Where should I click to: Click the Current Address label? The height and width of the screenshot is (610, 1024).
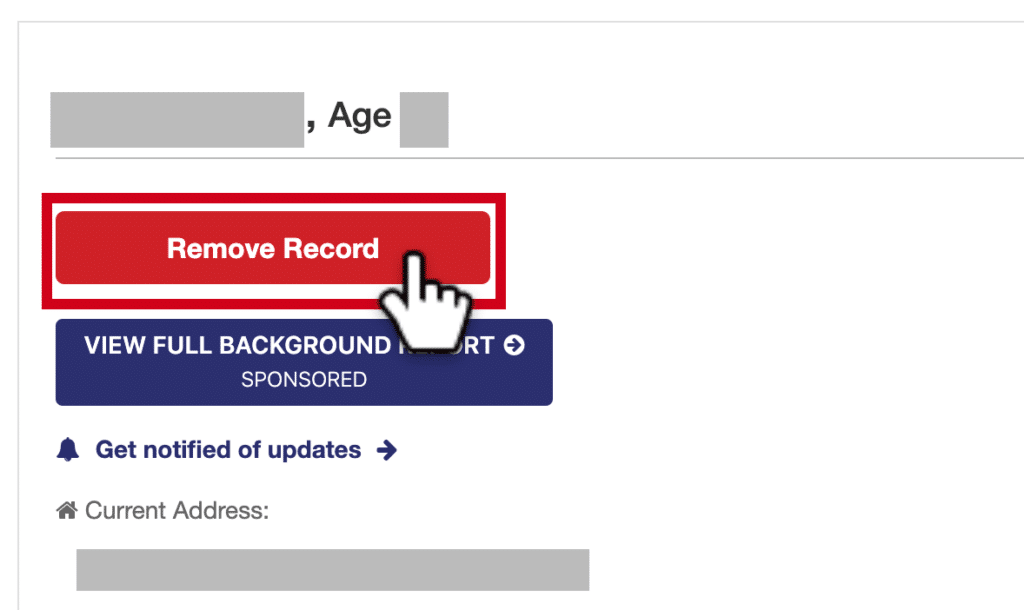pyautogui.click(x=177, y=510)
